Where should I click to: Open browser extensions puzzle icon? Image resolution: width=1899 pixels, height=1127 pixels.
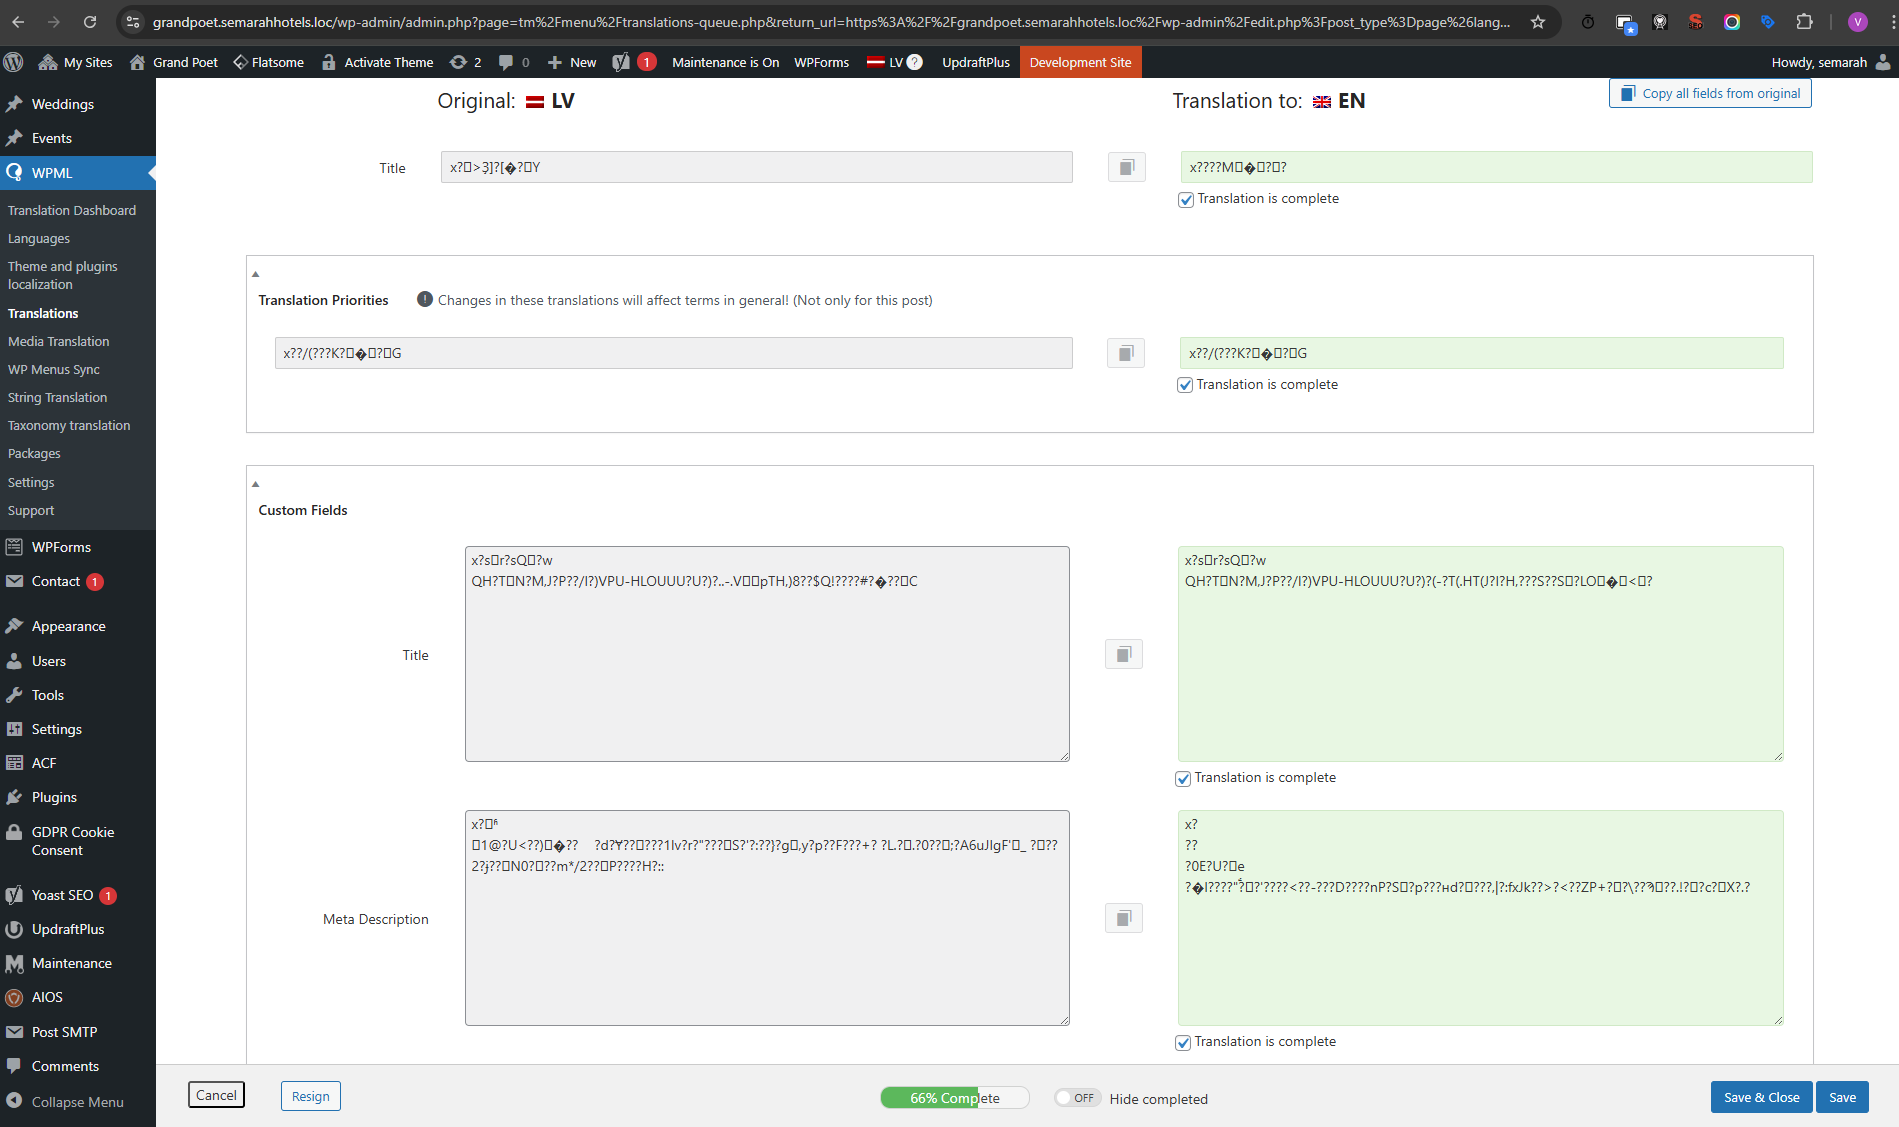[x=1804, y=22]
